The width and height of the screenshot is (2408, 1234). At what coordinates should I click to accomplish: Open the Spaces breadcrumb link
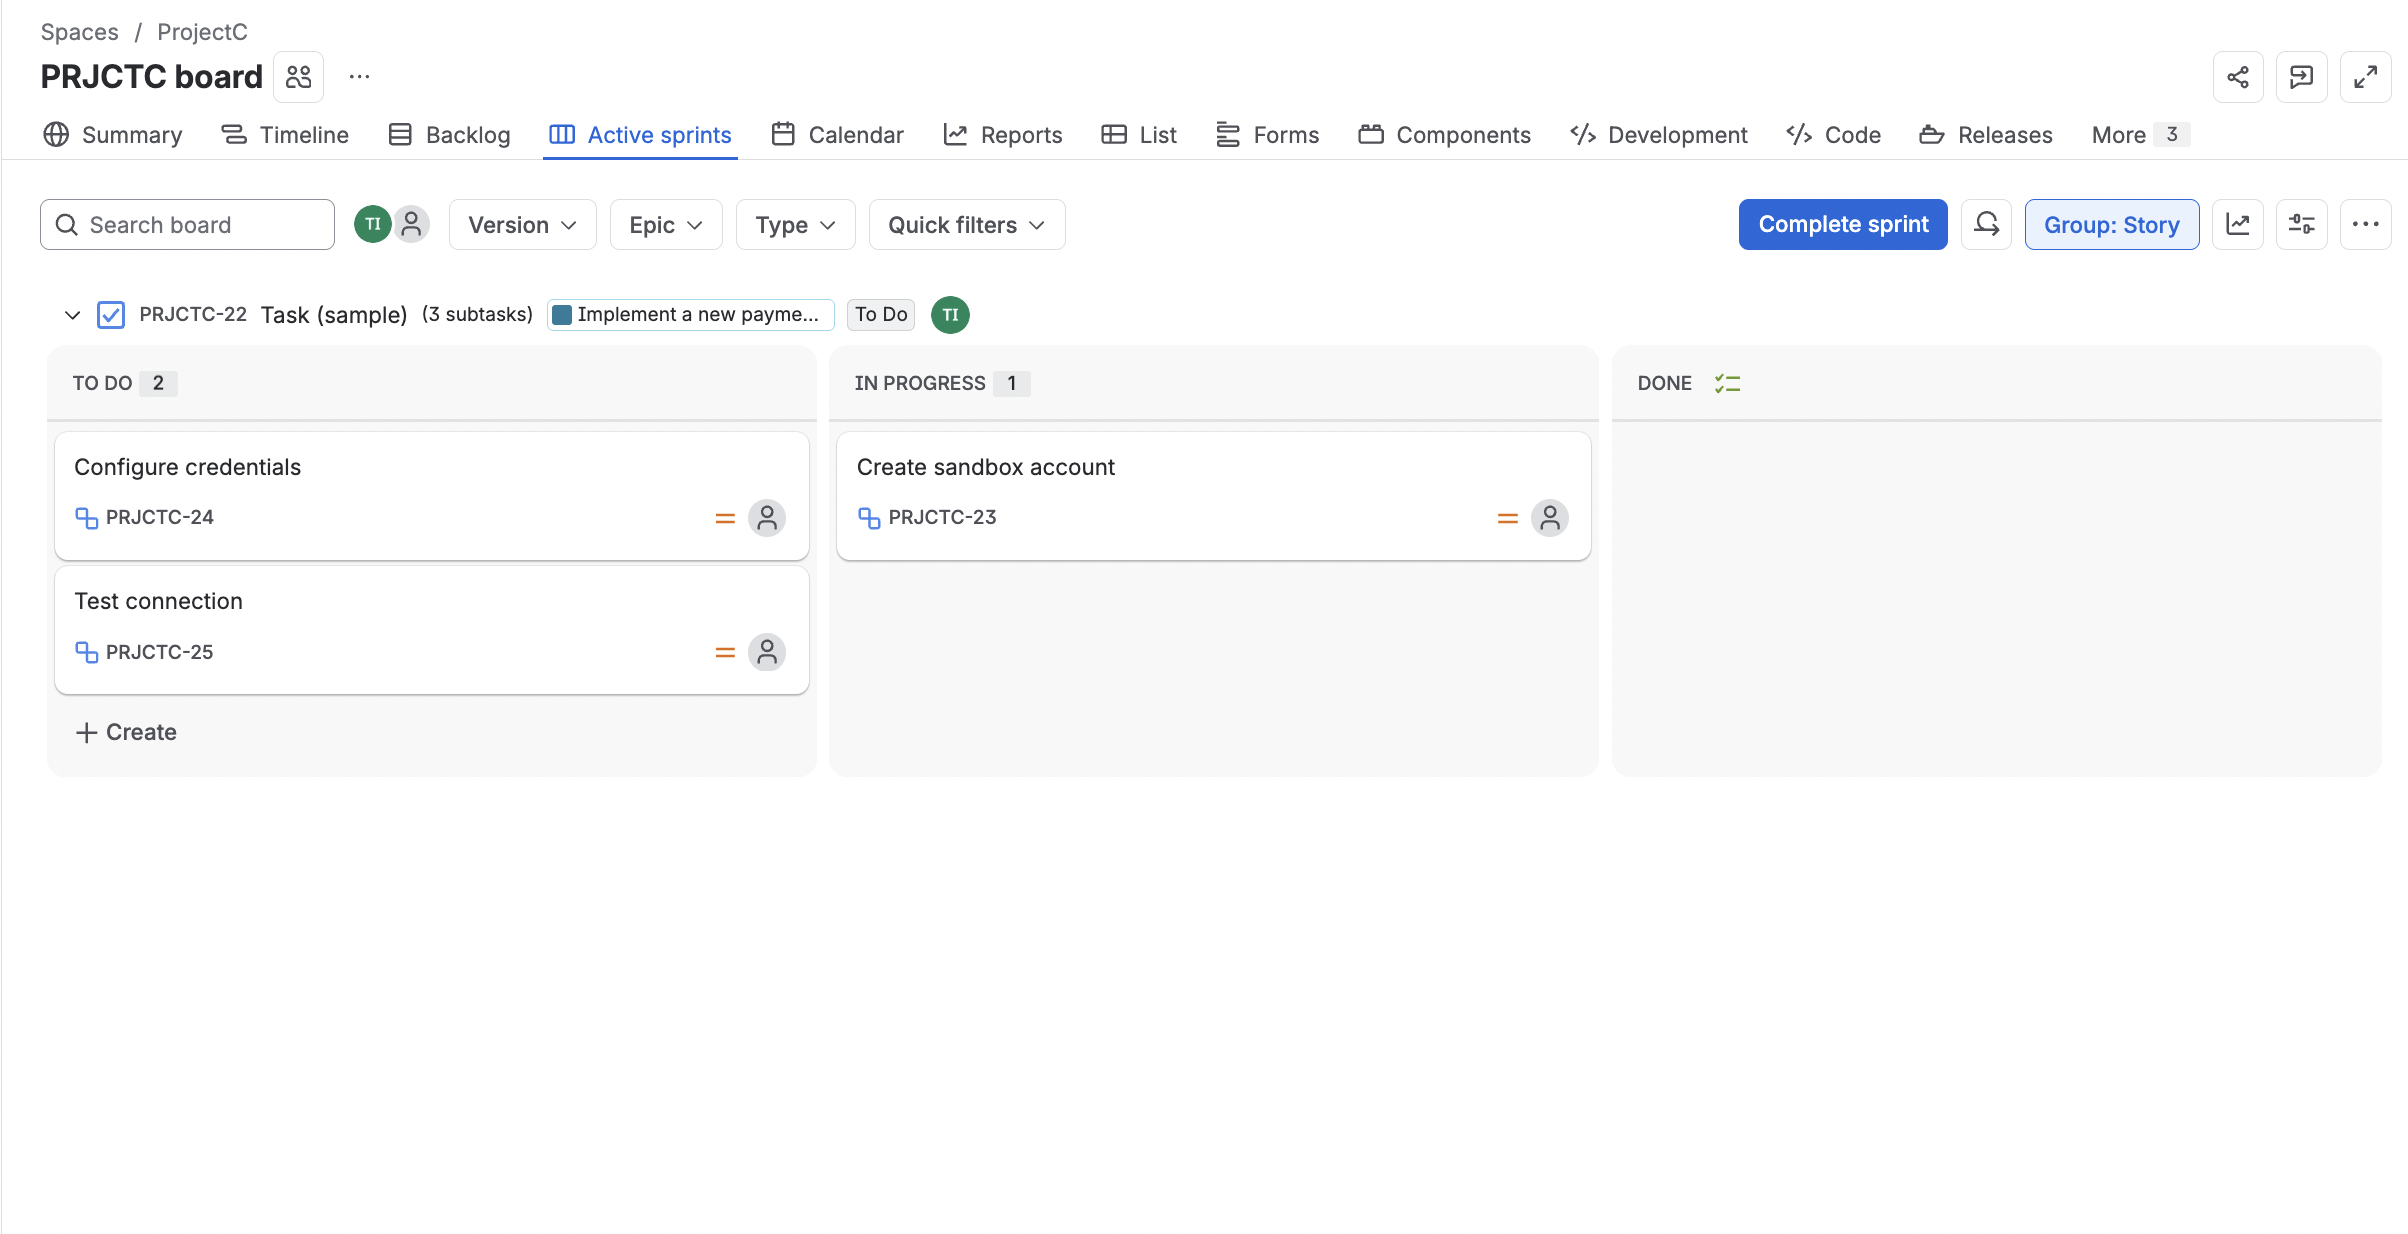[x=79, y=32]
